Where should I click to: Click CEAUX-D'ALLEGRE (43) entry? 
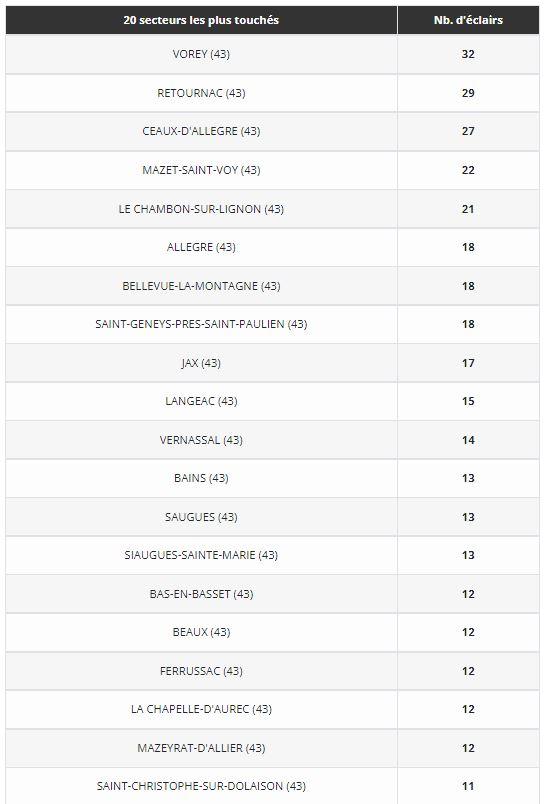pos(201,131)
